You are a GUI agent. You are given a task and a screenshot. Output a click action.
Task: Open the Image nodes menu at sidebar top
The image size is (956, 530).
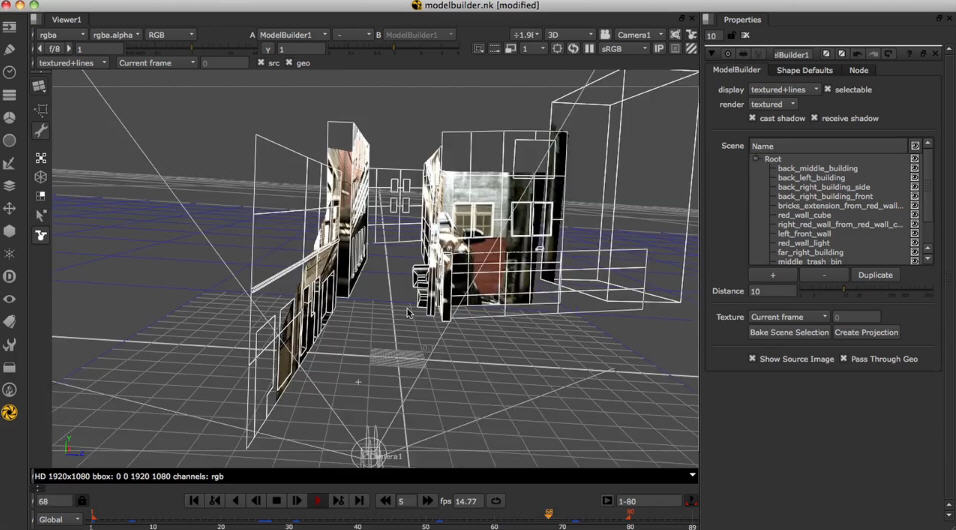[10, 27]
